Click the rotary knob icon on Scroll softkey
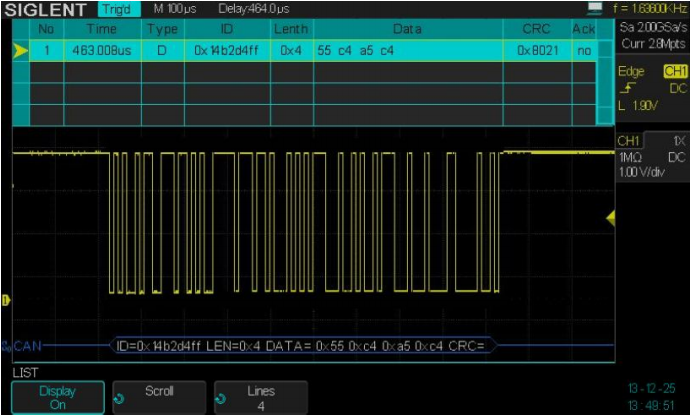 (119, 399)
